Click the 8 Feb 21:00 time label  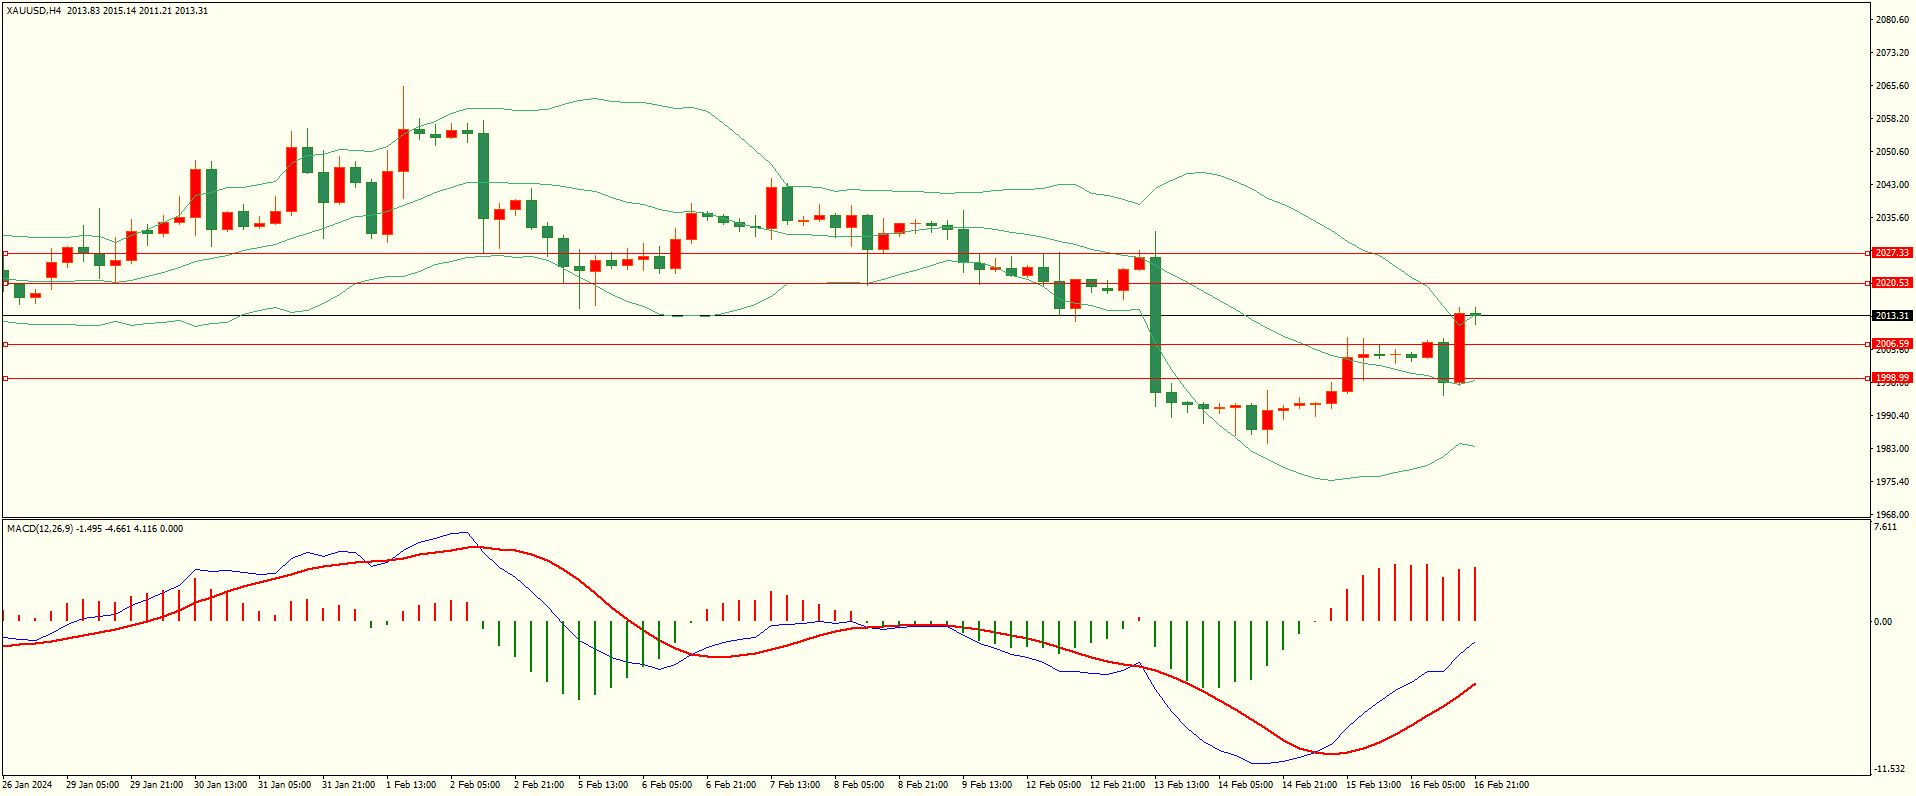click(923, 785)
